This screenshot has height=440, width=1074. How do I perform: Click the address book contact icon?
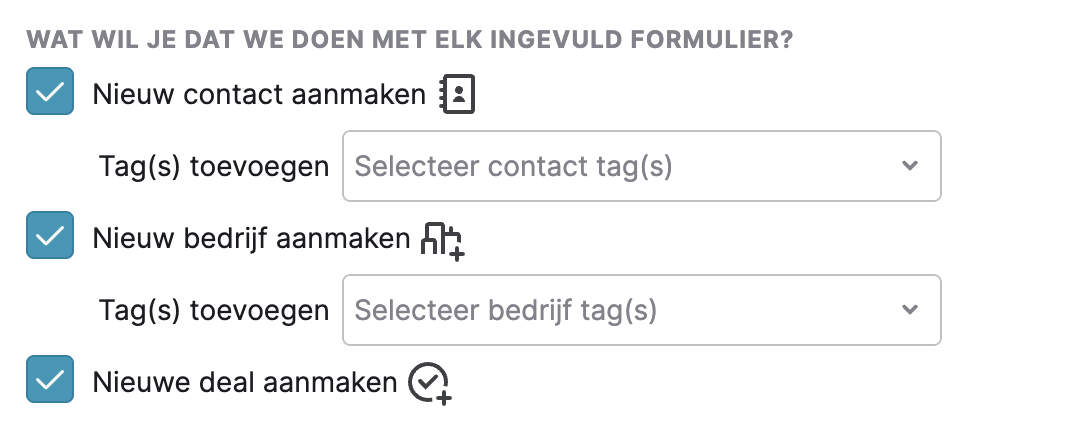tap(457, 94)
